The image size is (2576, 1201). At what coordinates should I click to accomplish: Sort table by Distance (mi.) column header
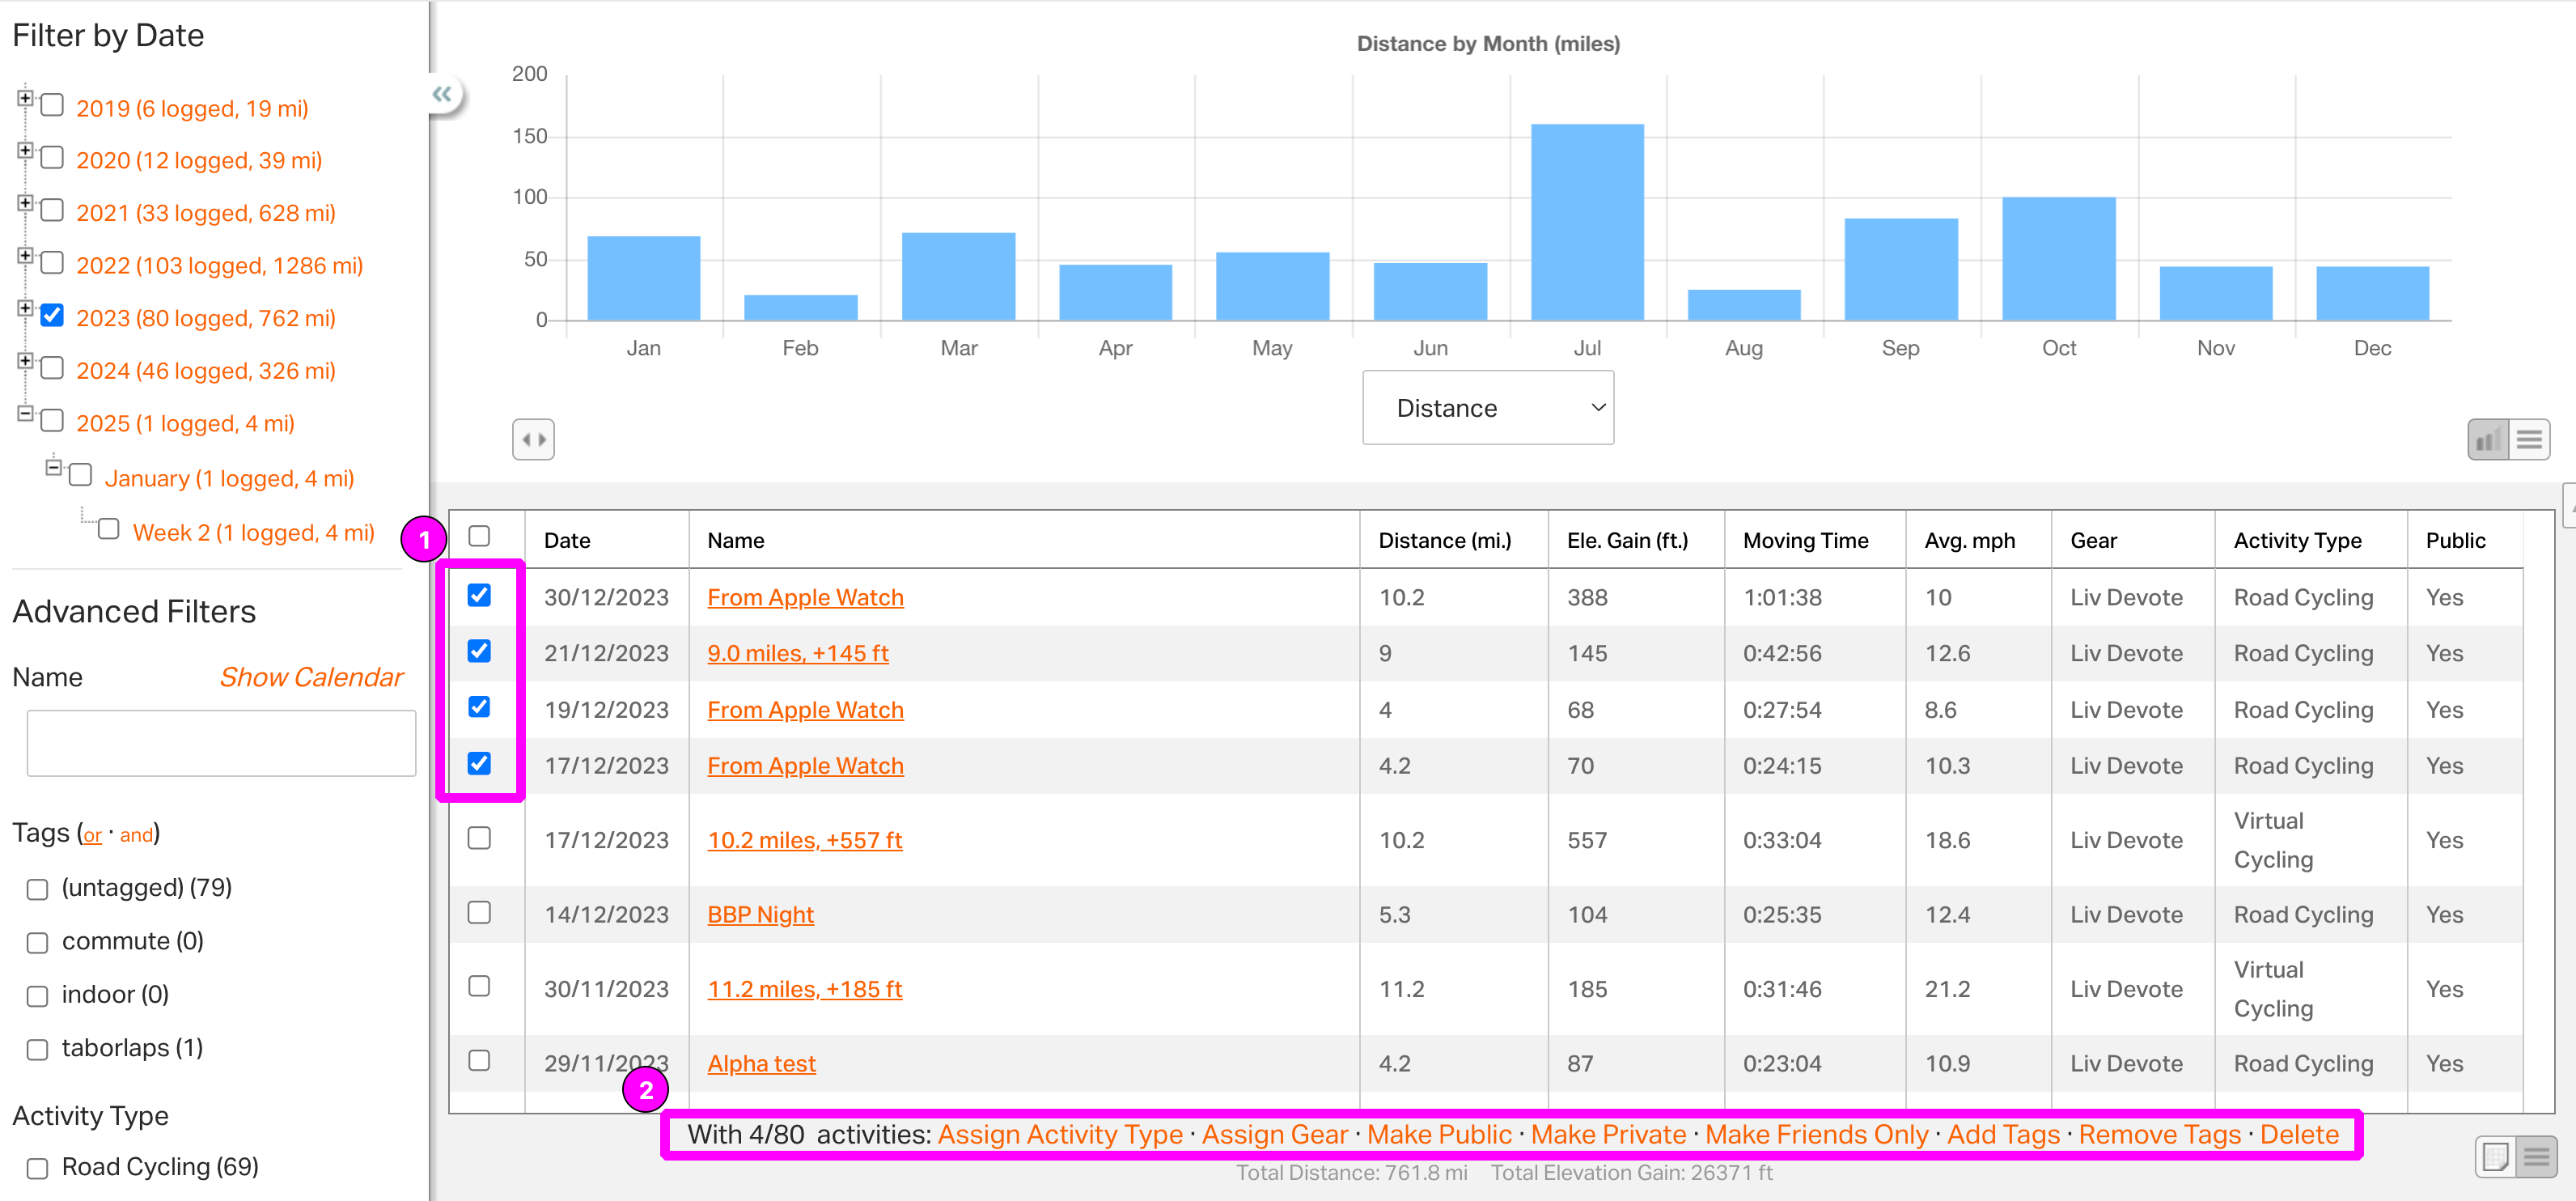click(x=1444, y=540)
